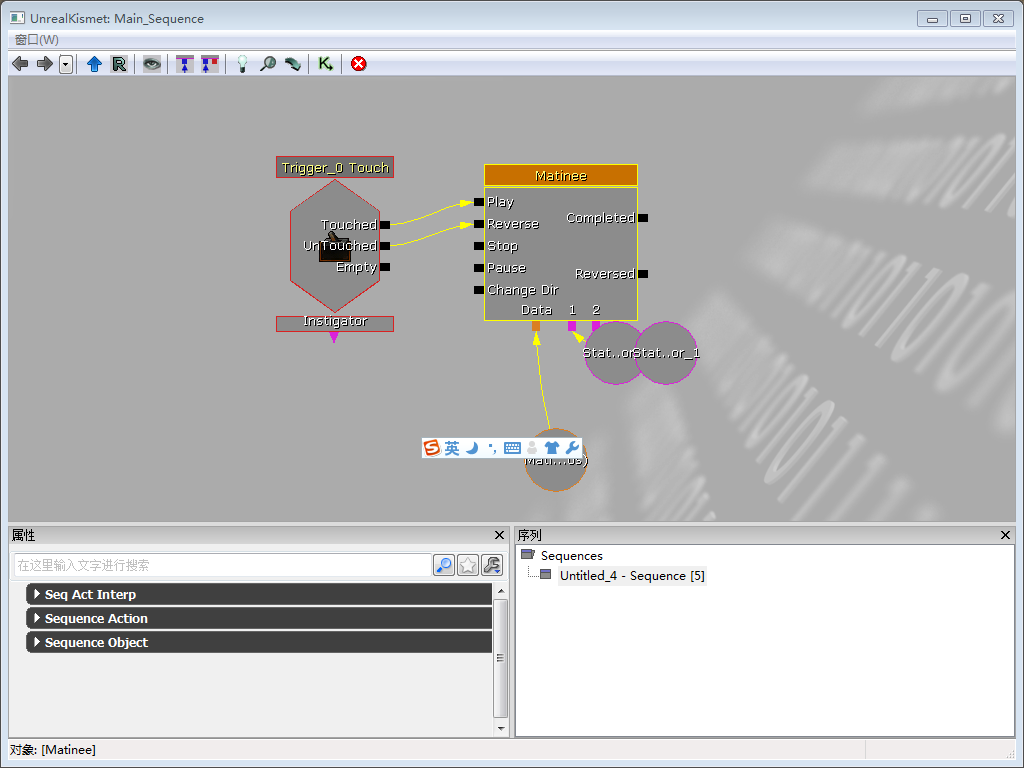Click properties scrollbar down arrow

coord(501,729)
